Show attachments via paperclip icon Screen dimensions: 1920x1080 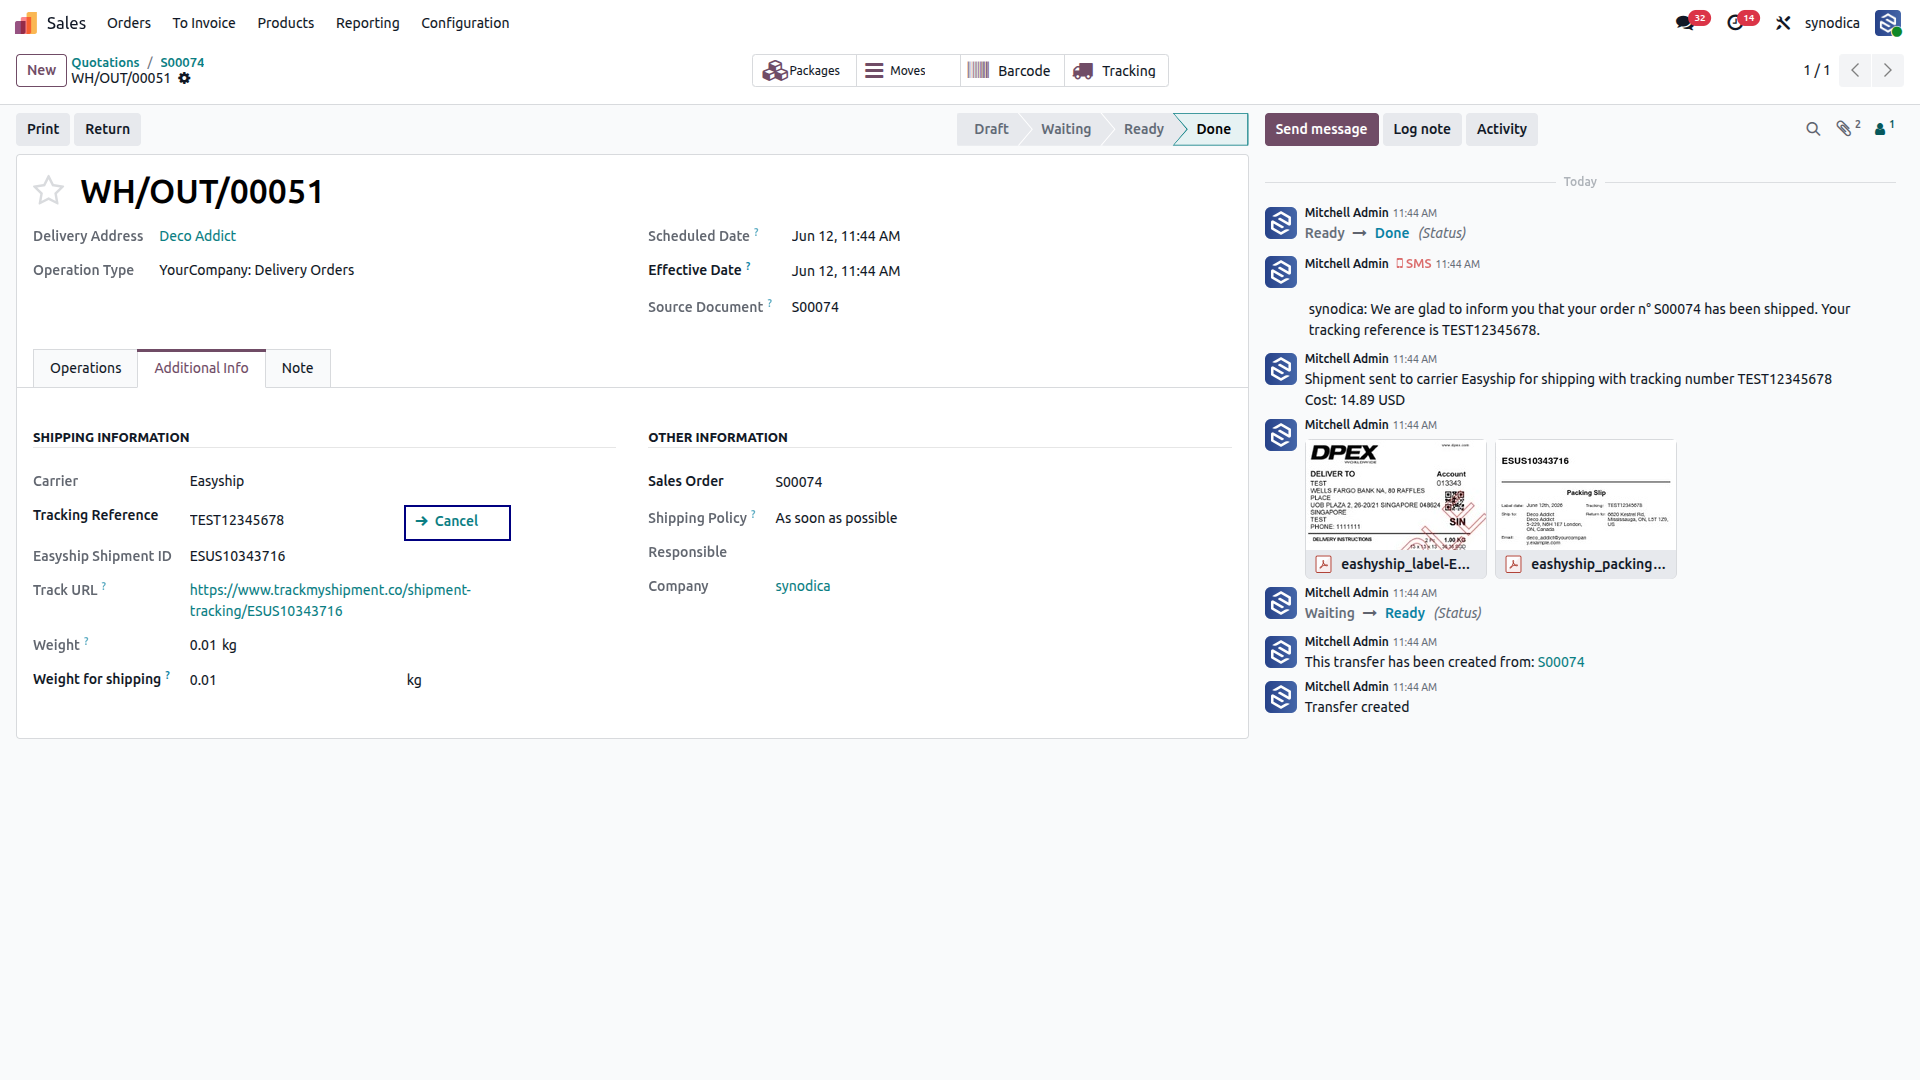(1847, 128)
